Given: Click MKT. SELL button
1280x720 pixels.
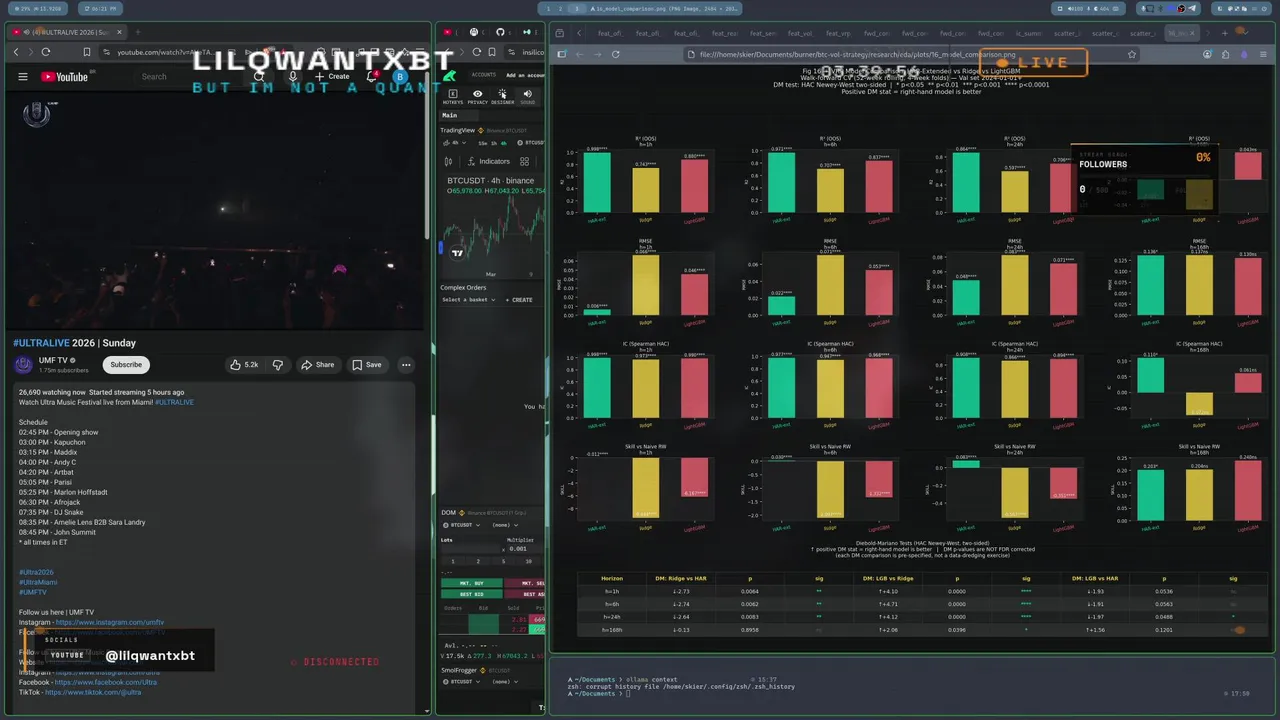Looking at the screenshot, I should click(526, 583).
